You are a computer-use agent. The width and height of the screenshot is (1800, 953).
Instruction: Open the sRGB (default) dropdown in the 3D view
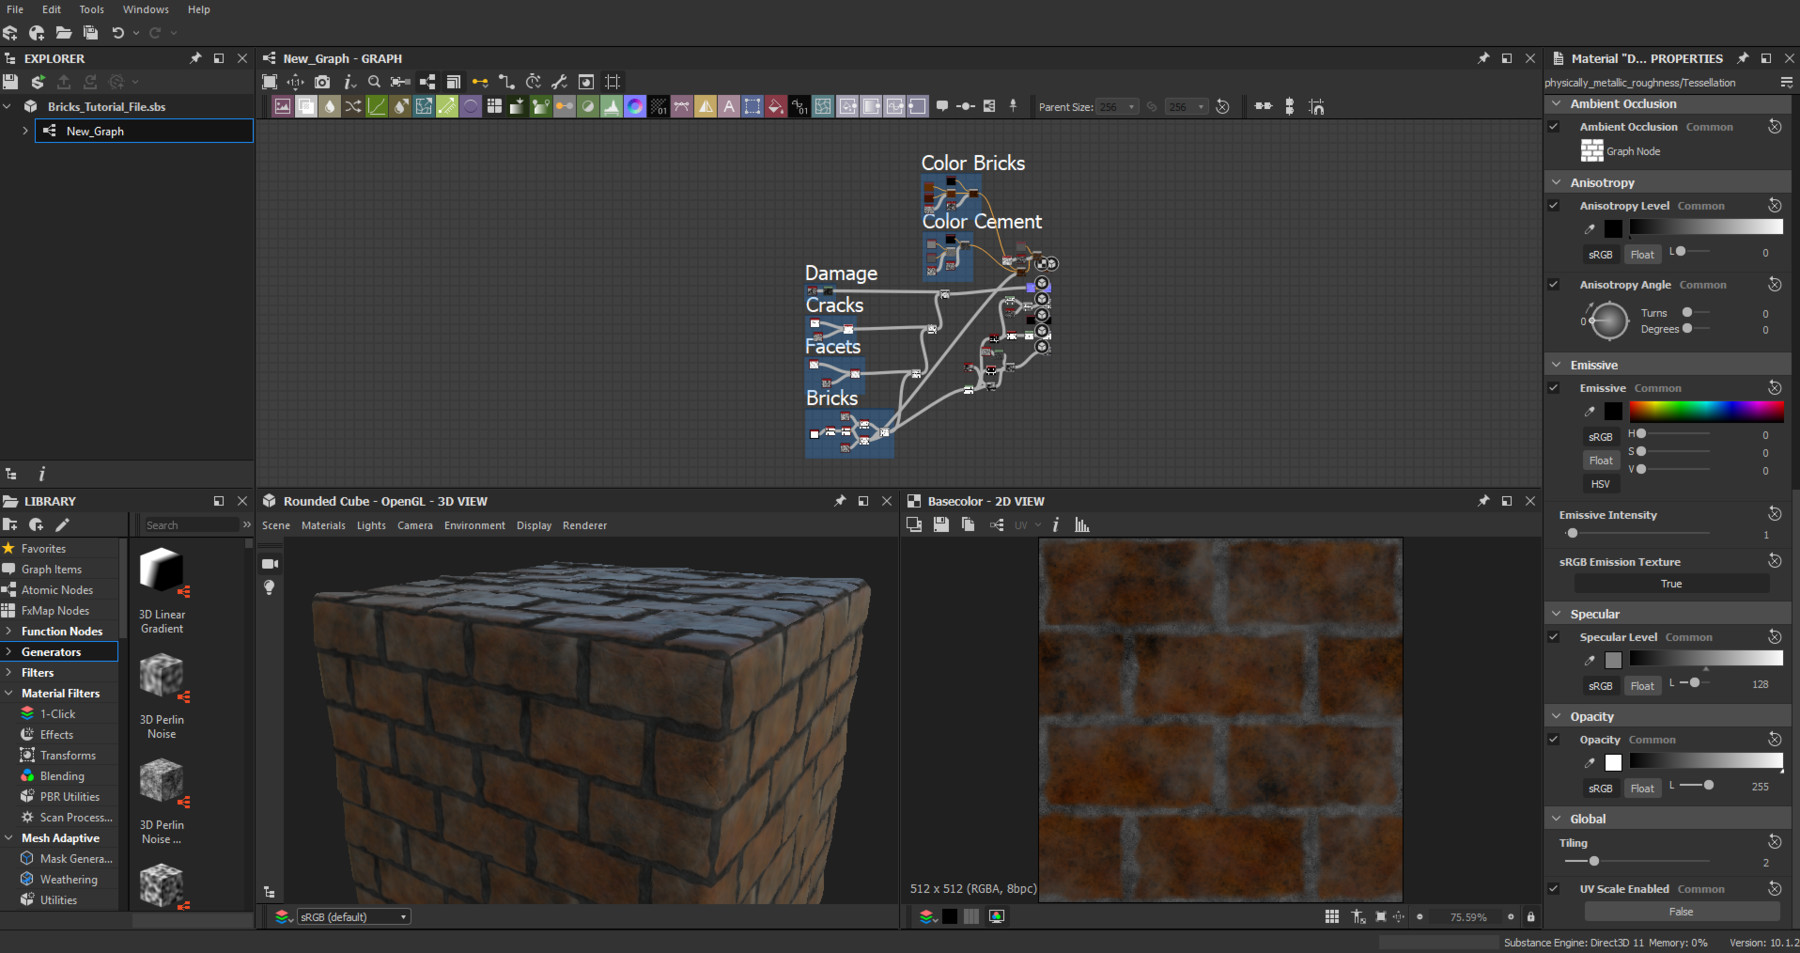(353, 916)
